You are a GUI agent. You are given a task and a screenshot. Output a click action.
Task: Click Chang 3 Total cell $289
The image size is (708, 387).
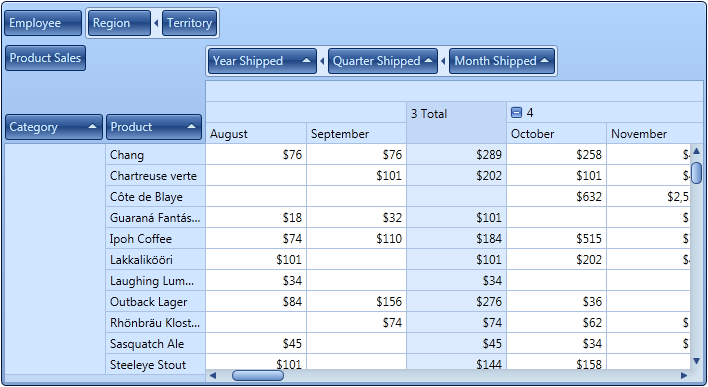[456, 155]
